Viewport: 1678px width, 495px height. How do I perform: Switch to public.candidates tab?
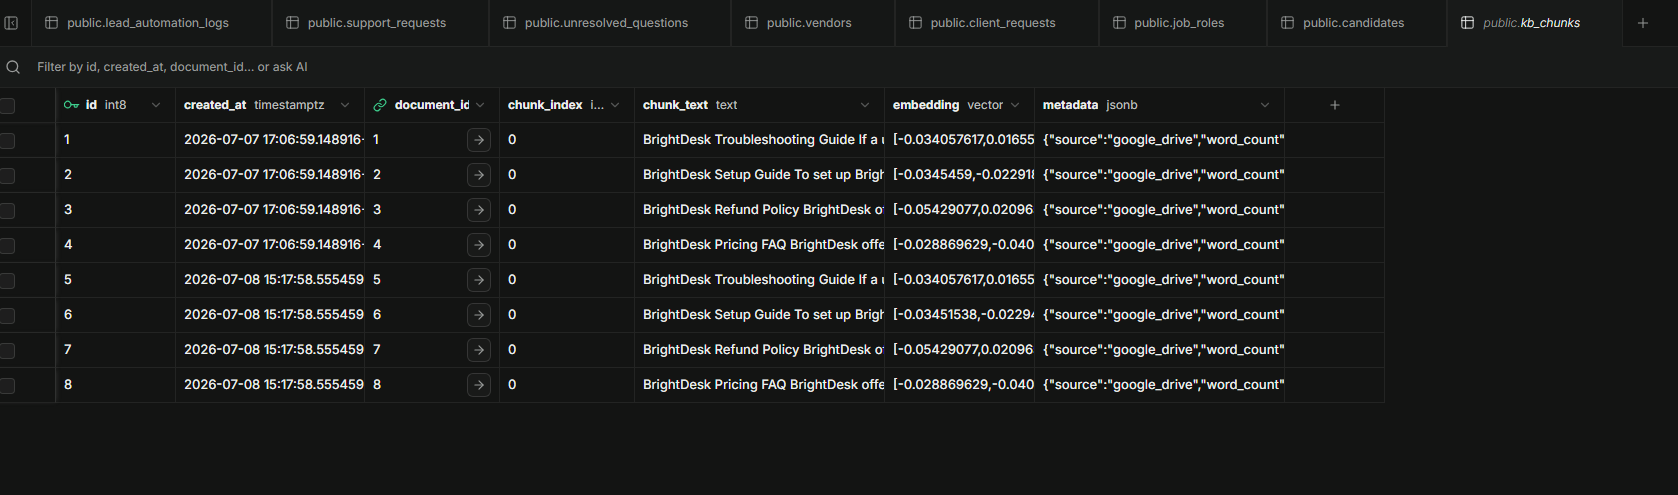[x=1357, y=22]
